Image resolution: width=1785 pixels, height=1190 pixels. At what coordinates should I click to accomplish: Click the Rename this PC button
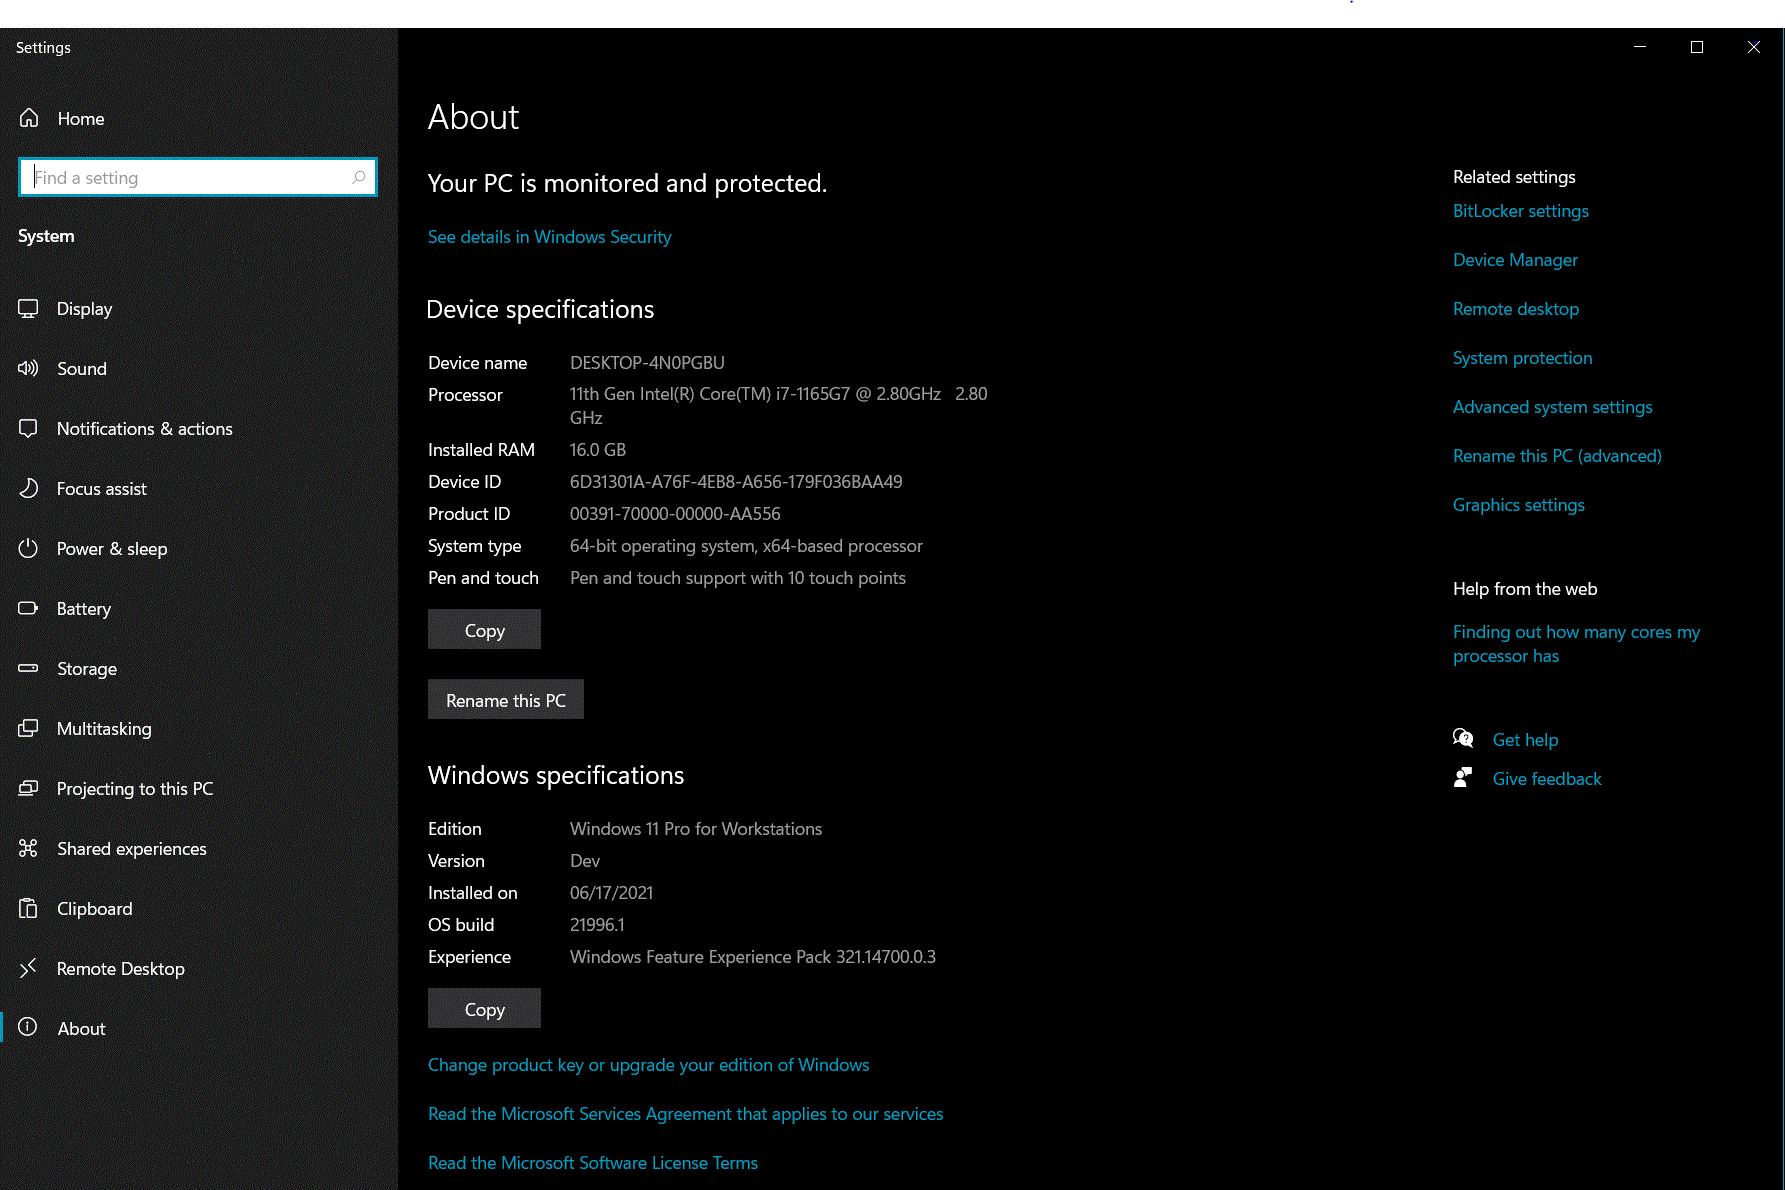pos(506,699)
